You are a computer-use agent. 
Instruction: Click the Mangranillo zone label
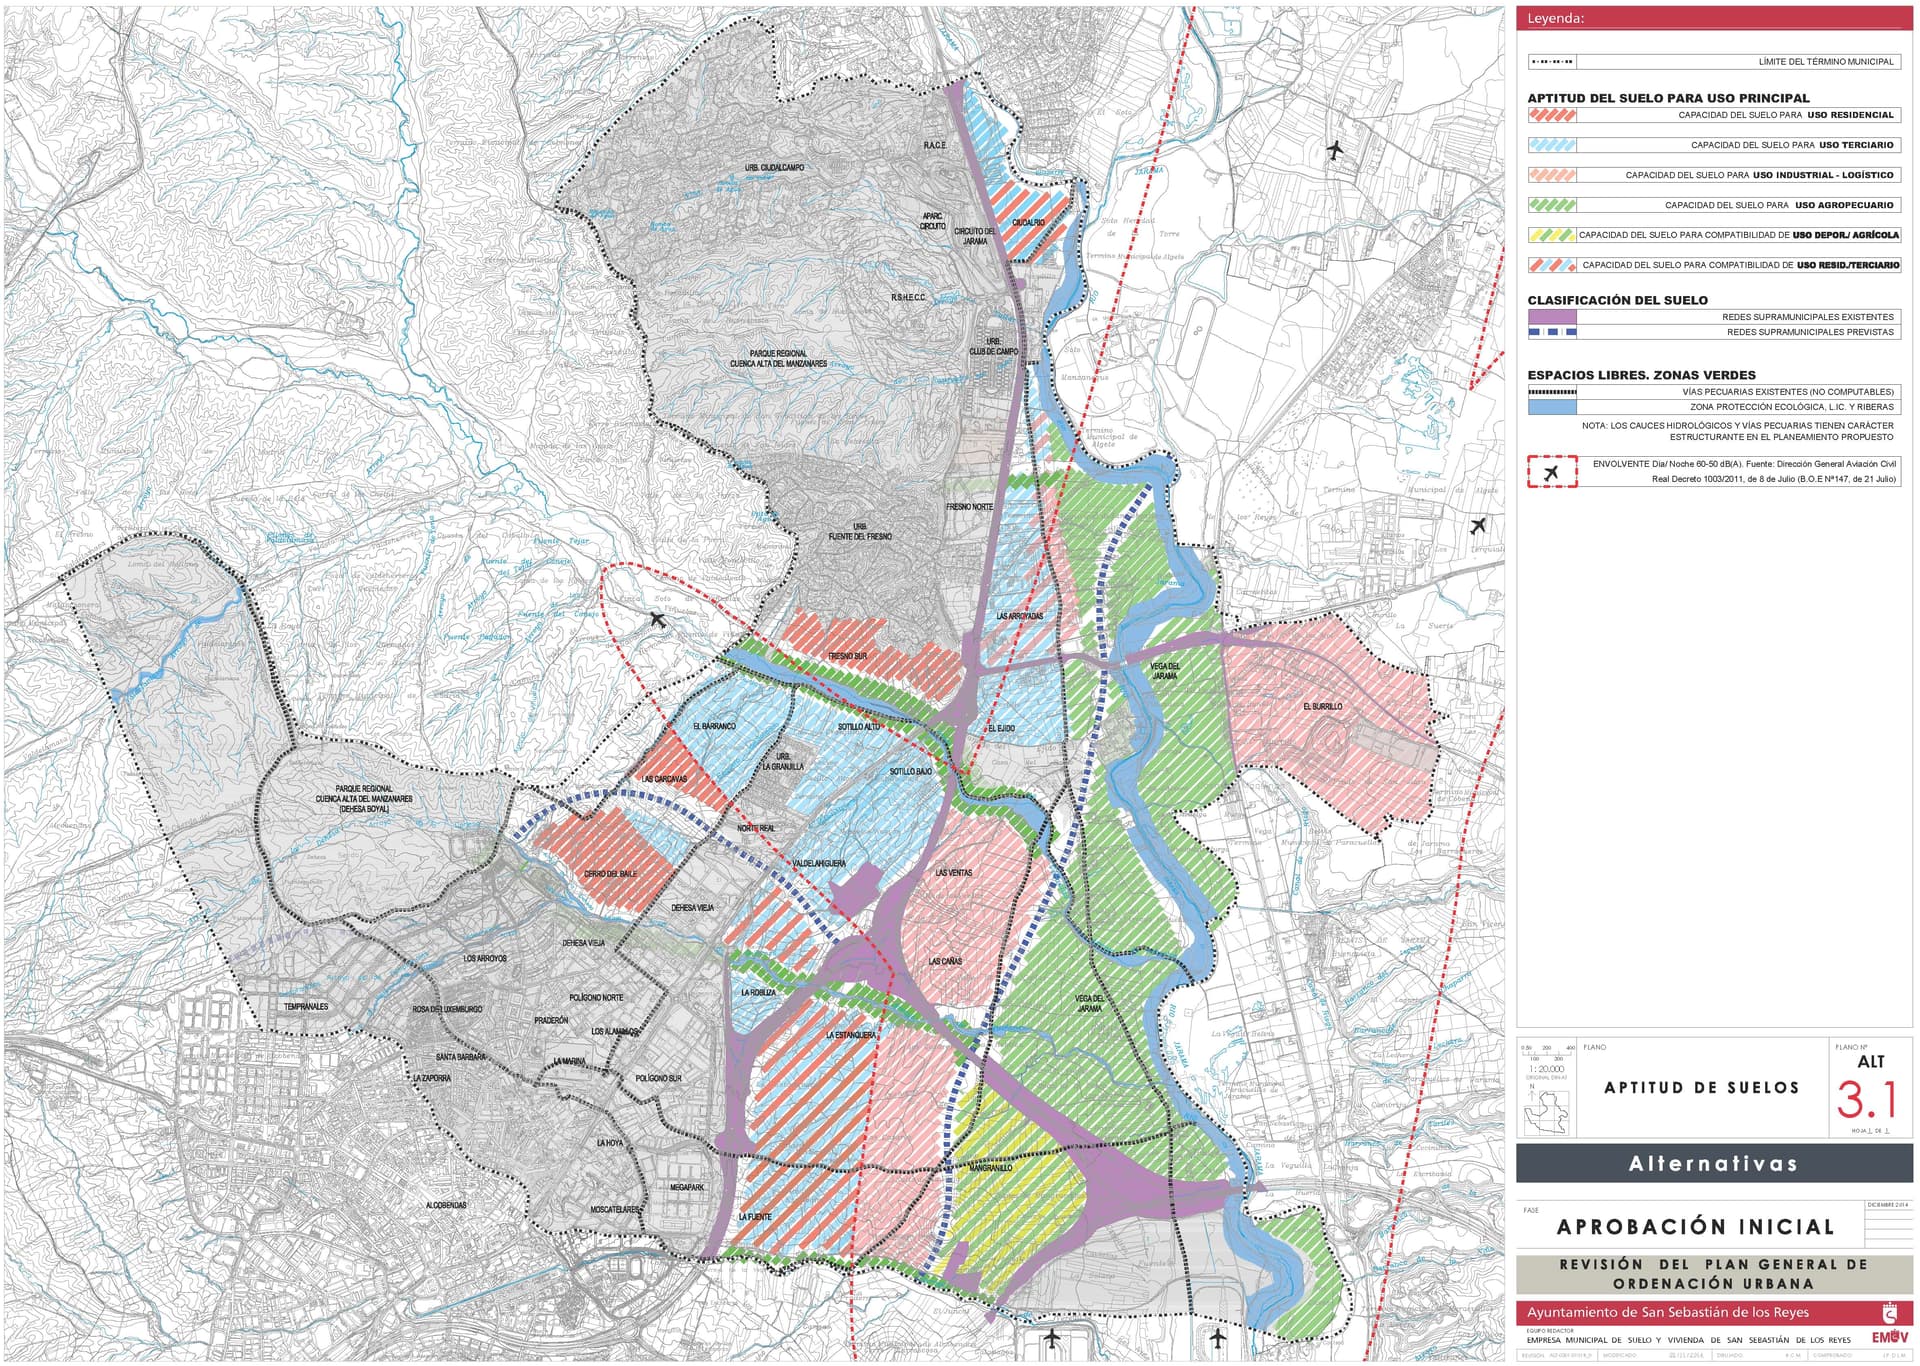pyautogui.click(x=991, y=1167)
